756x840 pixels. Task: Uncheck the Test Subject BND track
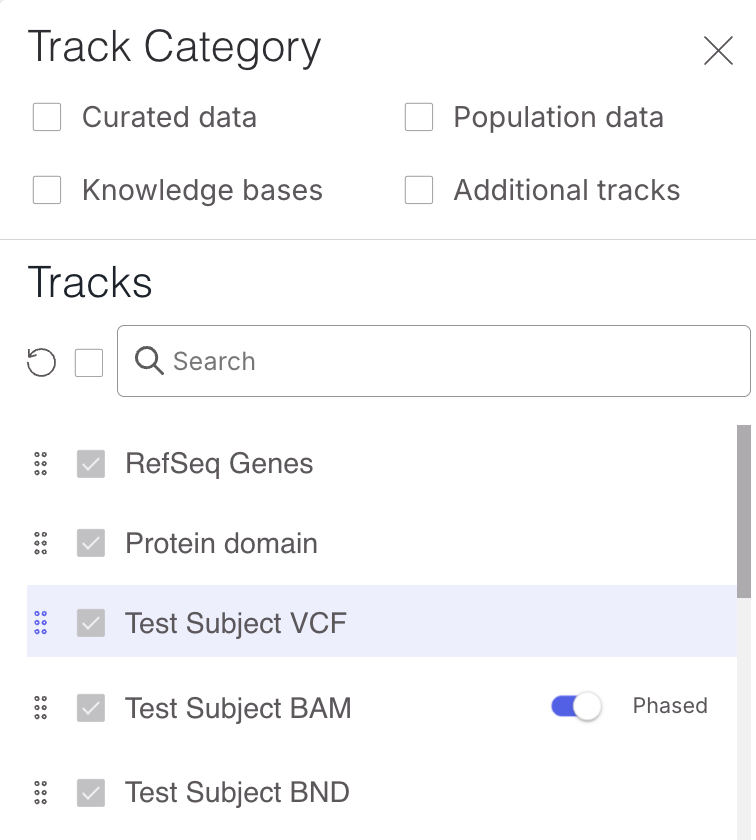91,793
